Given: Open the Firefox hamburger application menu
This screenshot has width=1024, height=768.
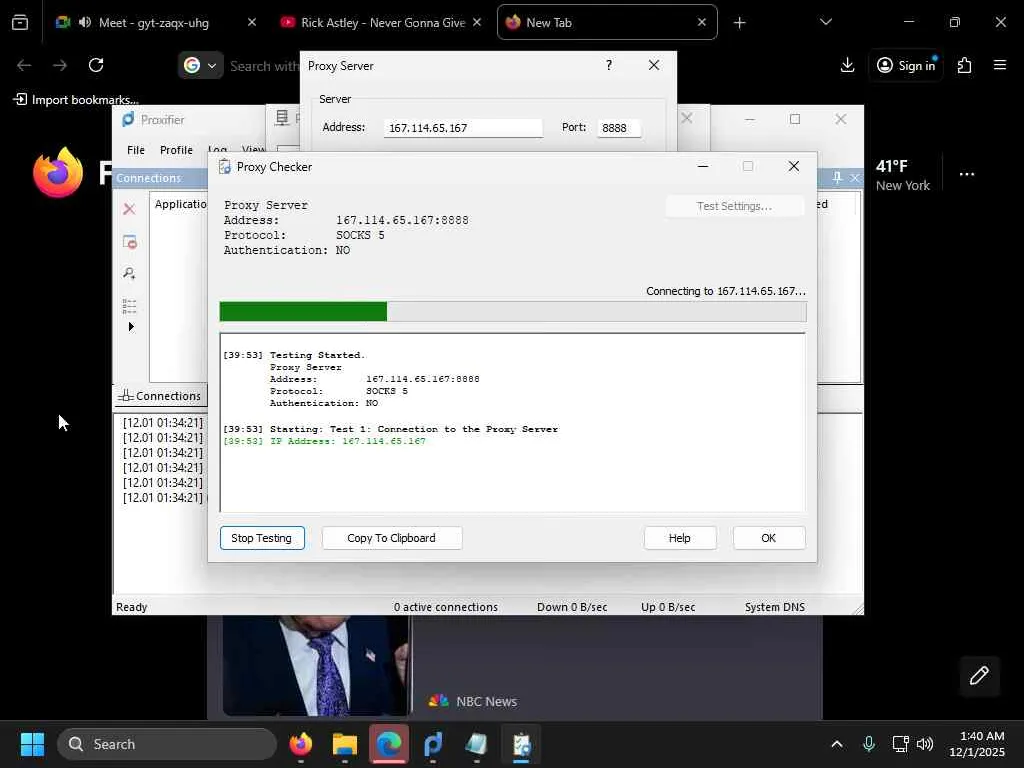Looking at the screenshot, I should coord(999,65).
